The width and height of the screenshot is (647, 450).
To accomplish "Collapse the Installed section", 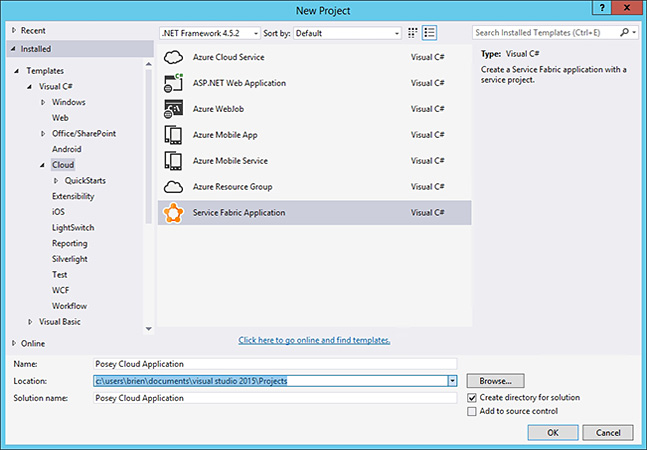I will (x=14, y=49).
